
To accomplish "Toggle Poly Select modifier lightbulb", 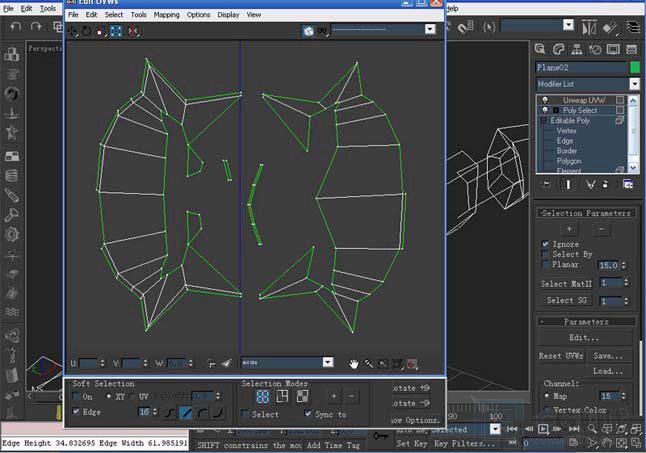I will (545, 110).
